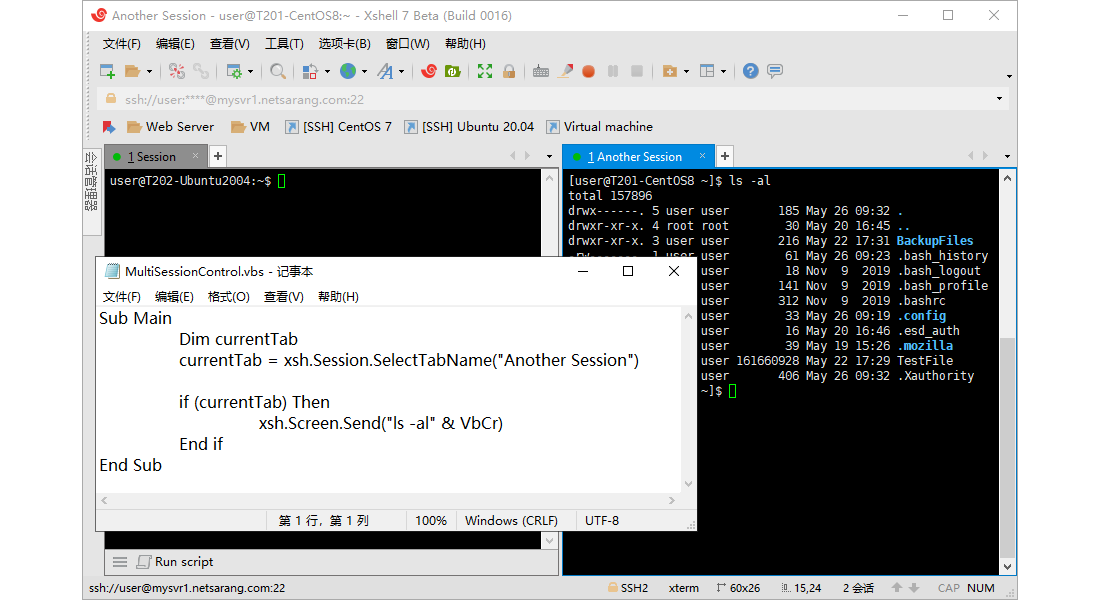Expand the layout icon dropdown arrow
The width and height of the screenshot is (1100, 600).
[723, 72]
